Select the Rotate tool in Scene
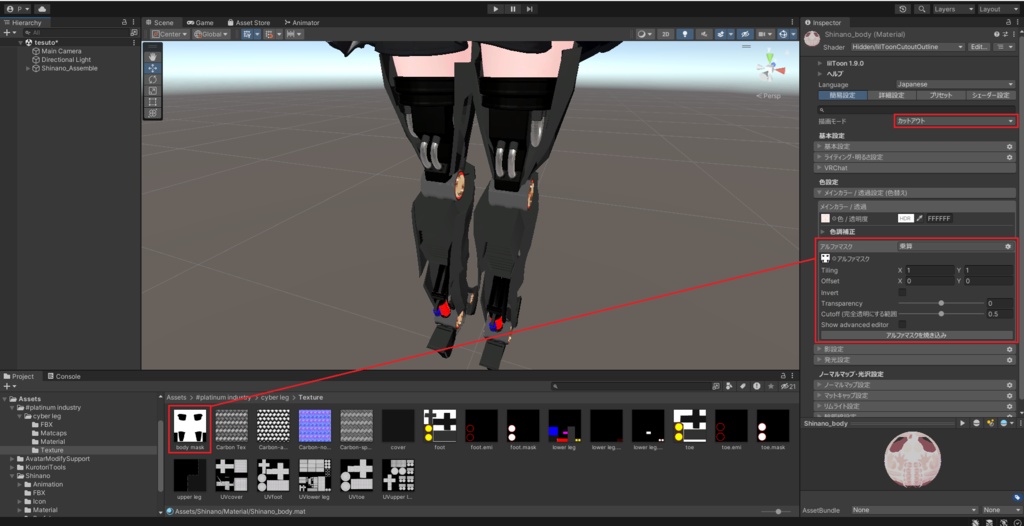Screen dimensions: 1024x526 (153, 80)
